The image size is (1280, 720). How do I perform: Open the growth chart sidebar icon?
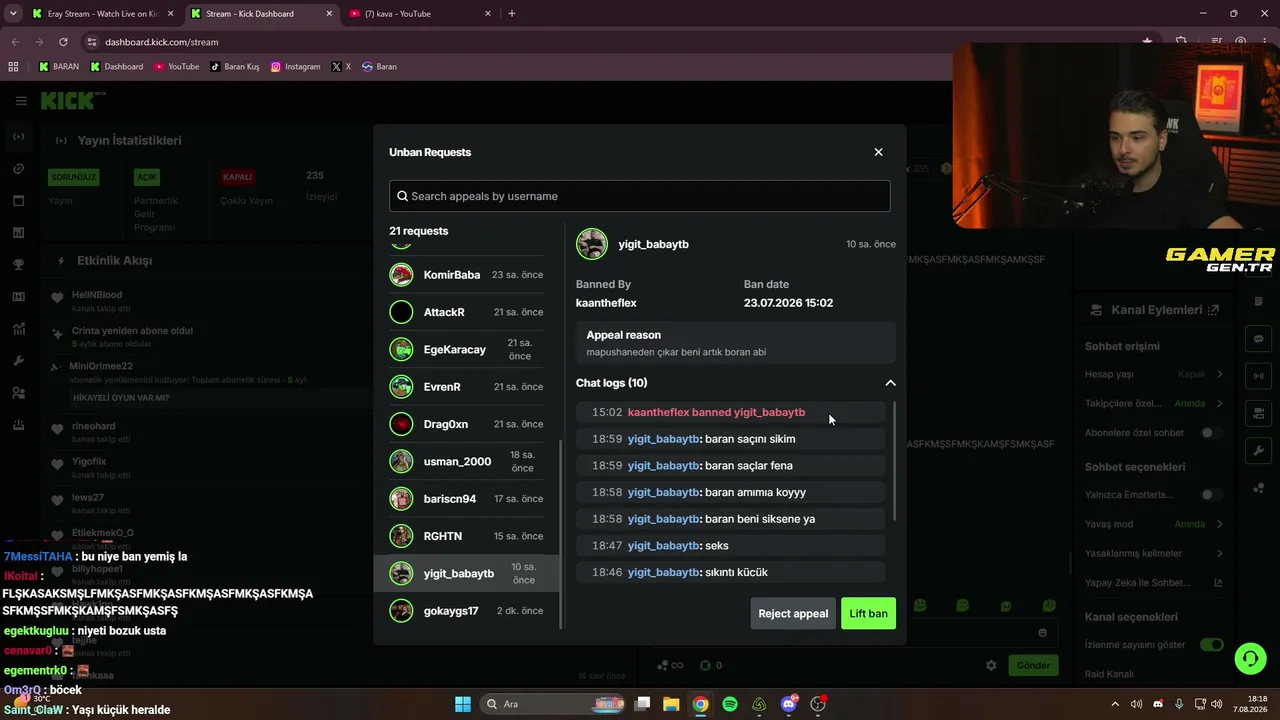pyautogui.click(x=18, y=329)
